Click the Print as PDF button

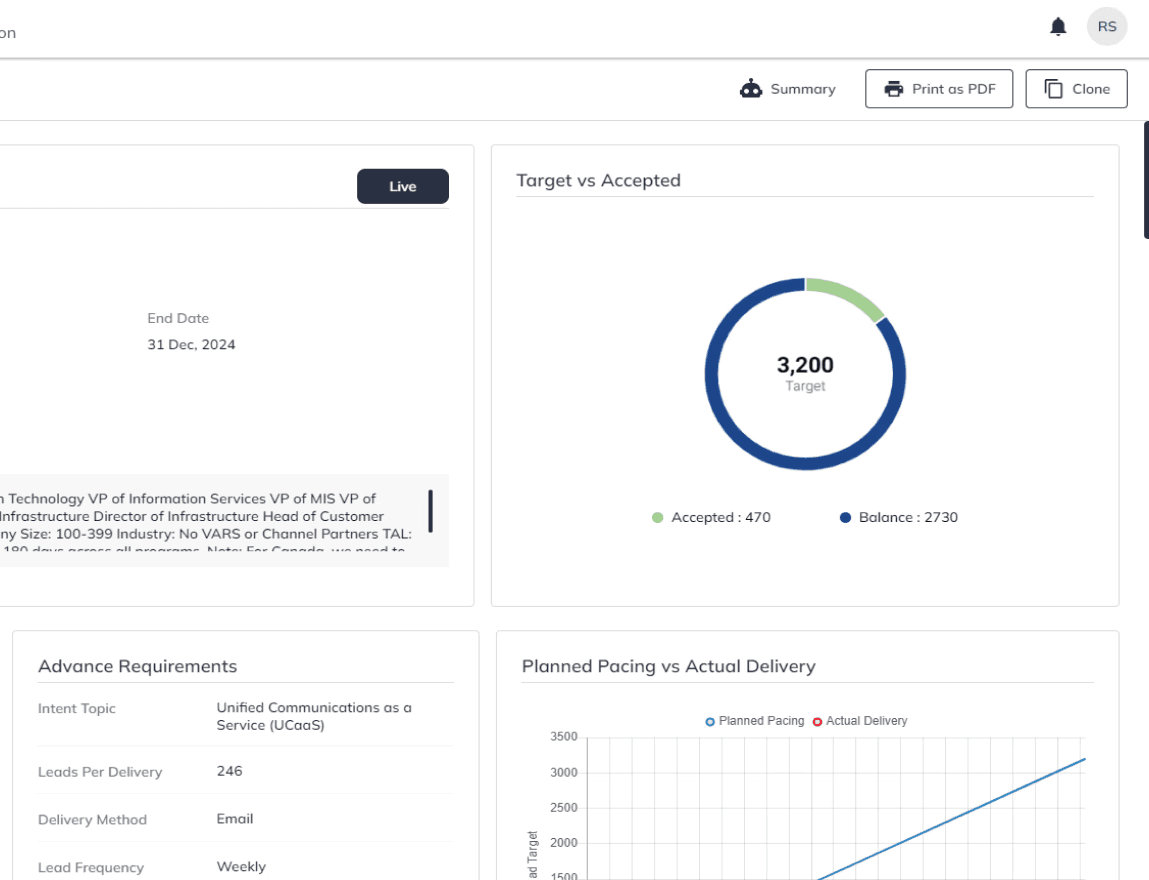pos(939,89)
